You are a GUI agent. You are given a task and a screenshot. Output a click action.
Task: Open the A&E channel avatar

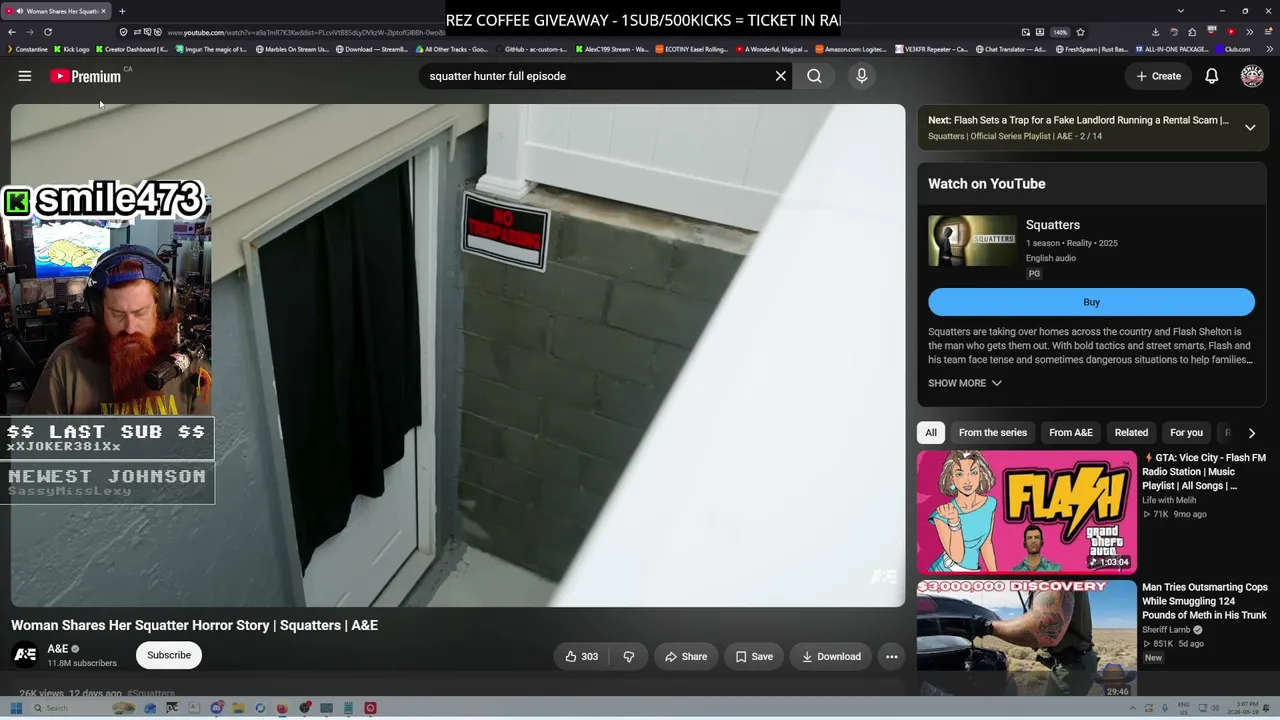[x=25, y=655]
